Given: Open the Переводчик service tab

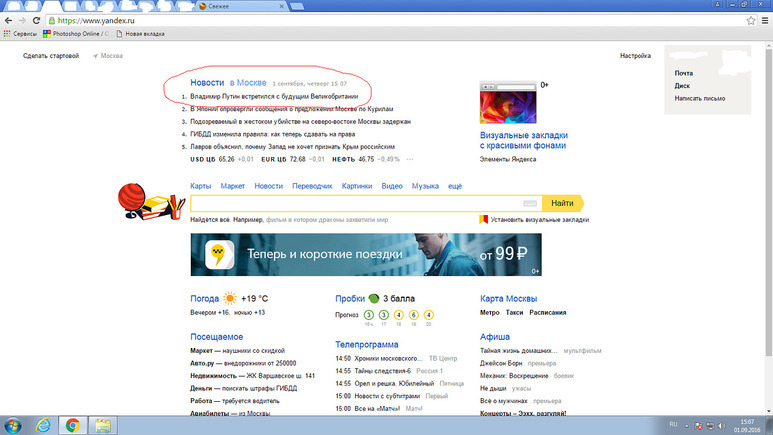Looking at the screenshot, I should [312, 186].
